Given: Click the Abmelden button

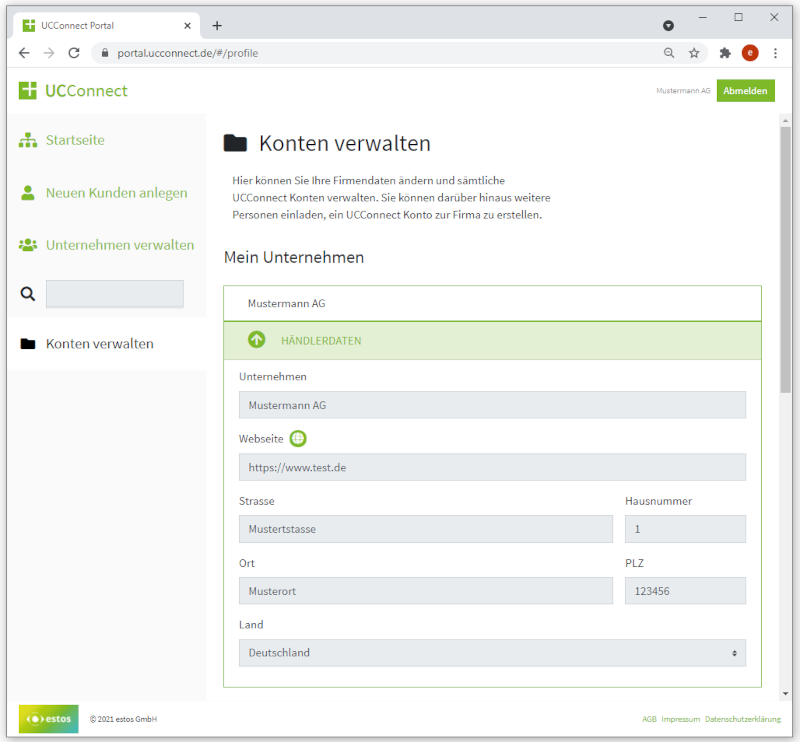Looking at the screenshot, I should pos(745,91).
